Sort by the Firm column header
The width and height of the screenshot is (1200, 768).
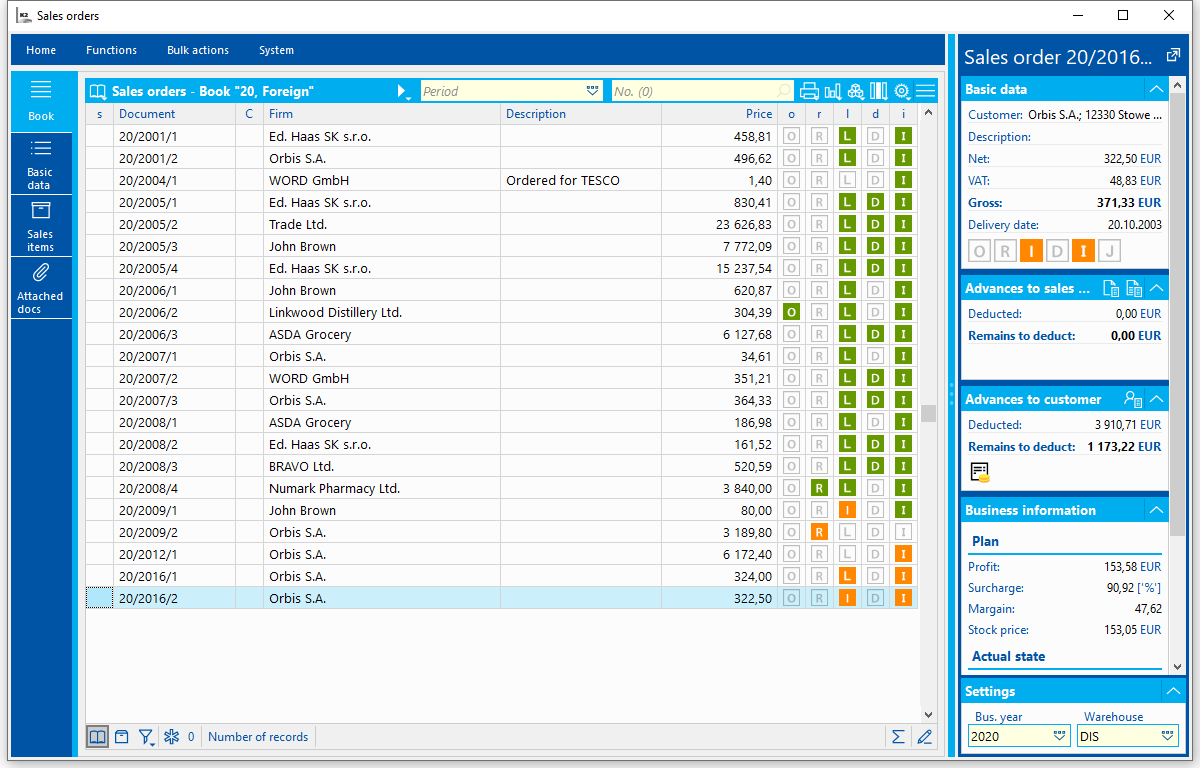pyautogui.click(x=382, y=114)
